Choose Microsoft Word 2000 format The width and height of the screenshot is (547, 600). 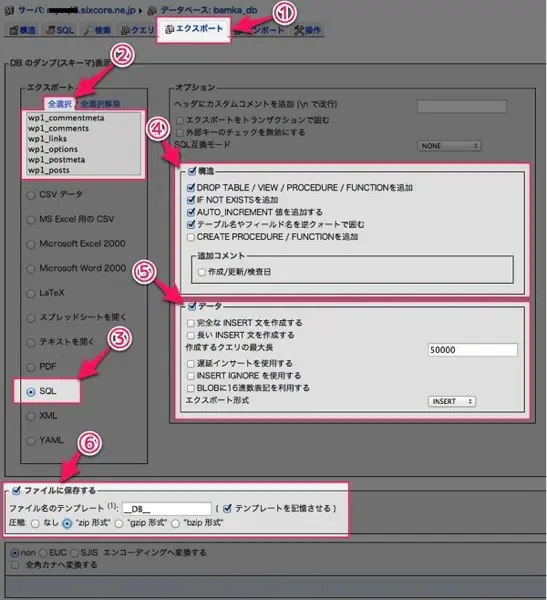coord(31,269)
